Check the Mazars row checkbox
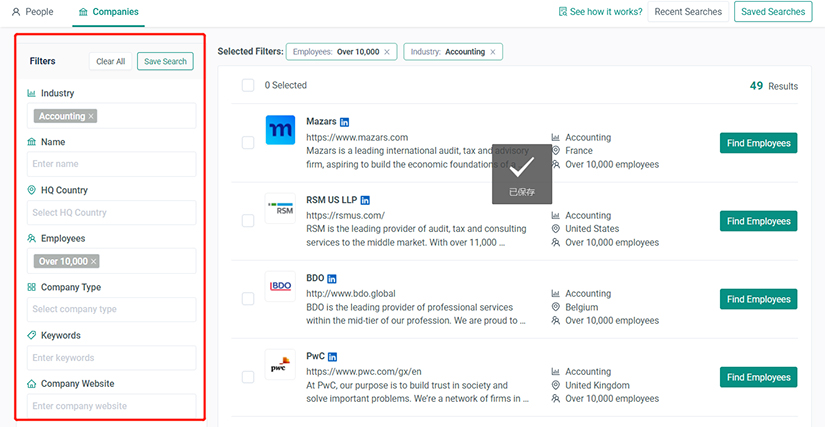825x427 pixels. coord(248,143)
